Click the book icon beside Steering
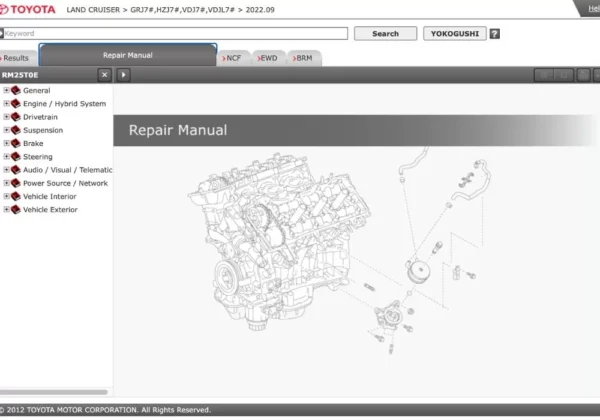This screenshot has width=600, height=420. click(x=15, y=157)
